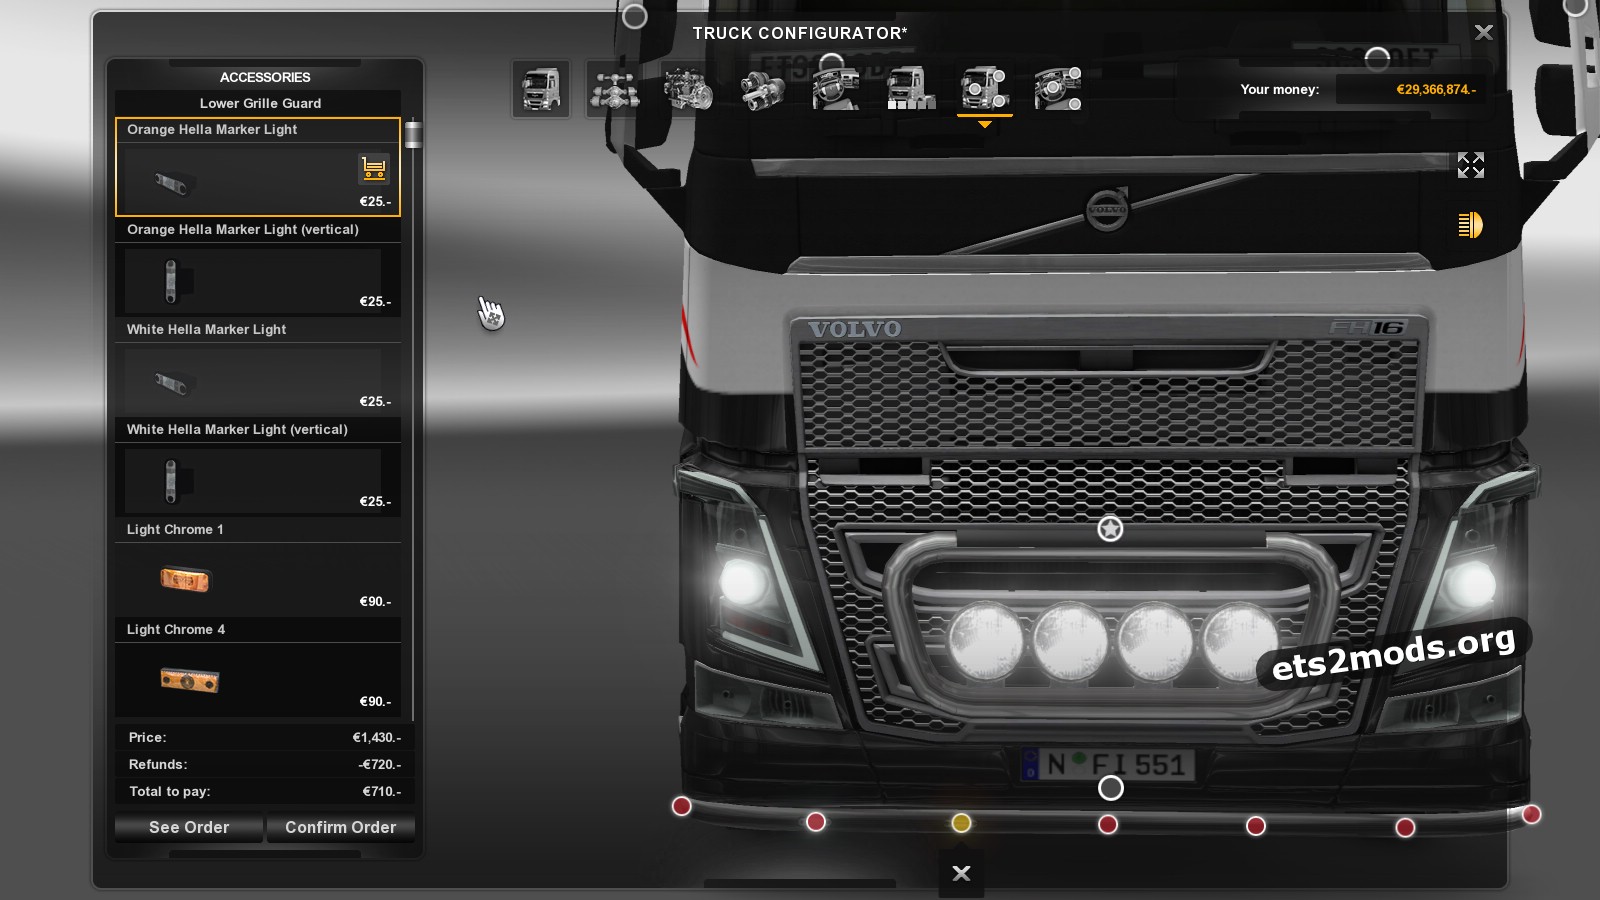Select the yellow accessory slot on the lower bar
The height and width of the screenshot is (900, 1600).
click(x=961, y=823)
